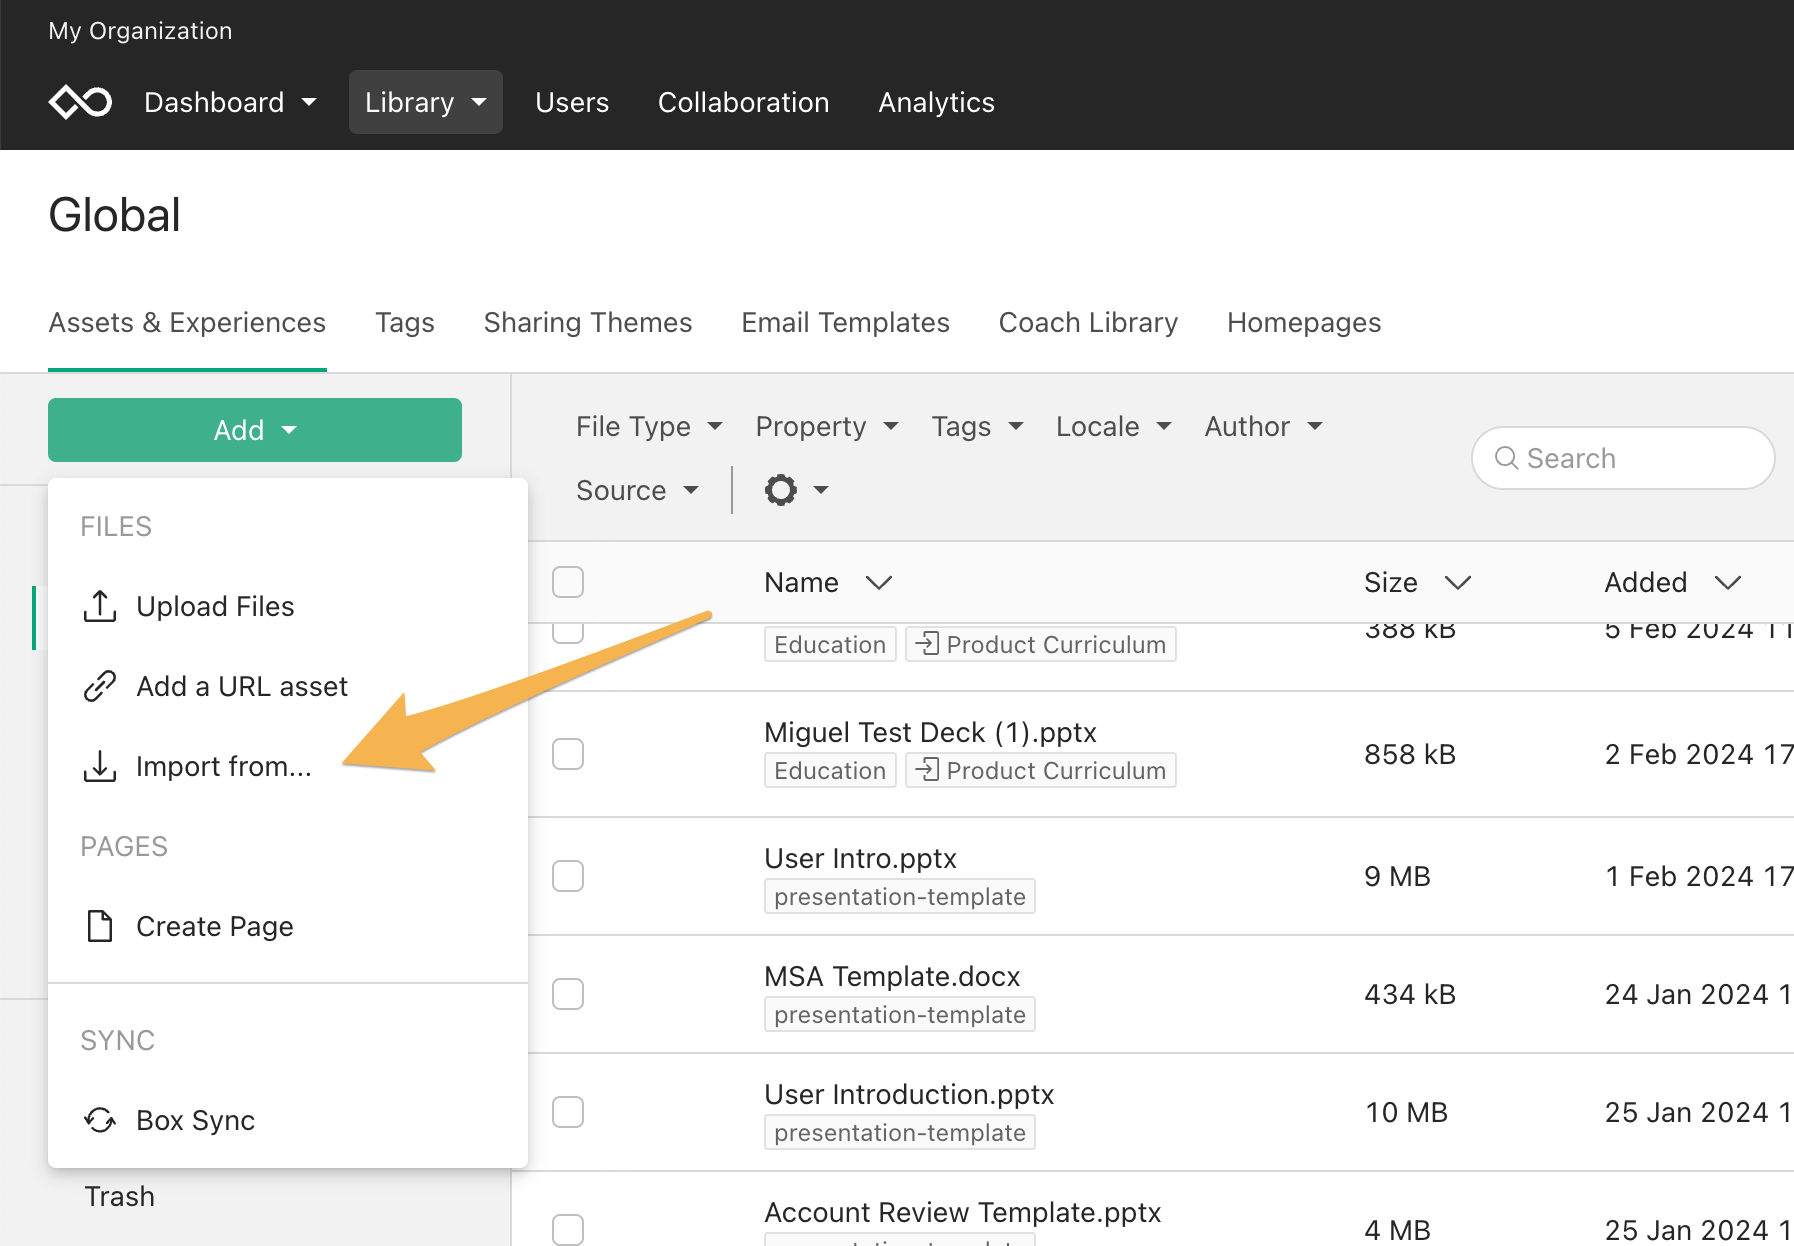Choose Import from... option
Image resolution: width=1794 pixels, height=1246 pixels.
coord(288,766)
